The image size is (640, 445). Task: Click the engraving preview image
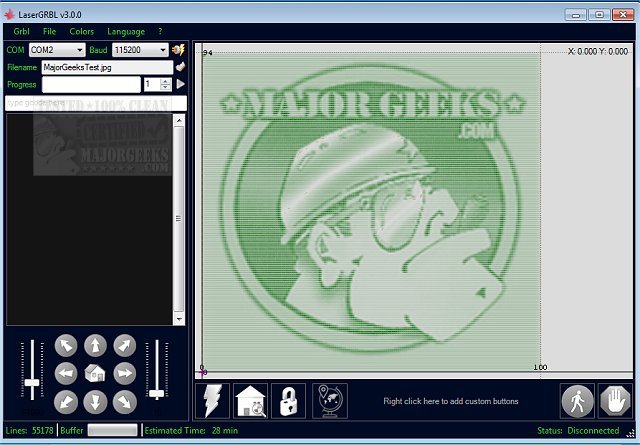tap(371, 211)
